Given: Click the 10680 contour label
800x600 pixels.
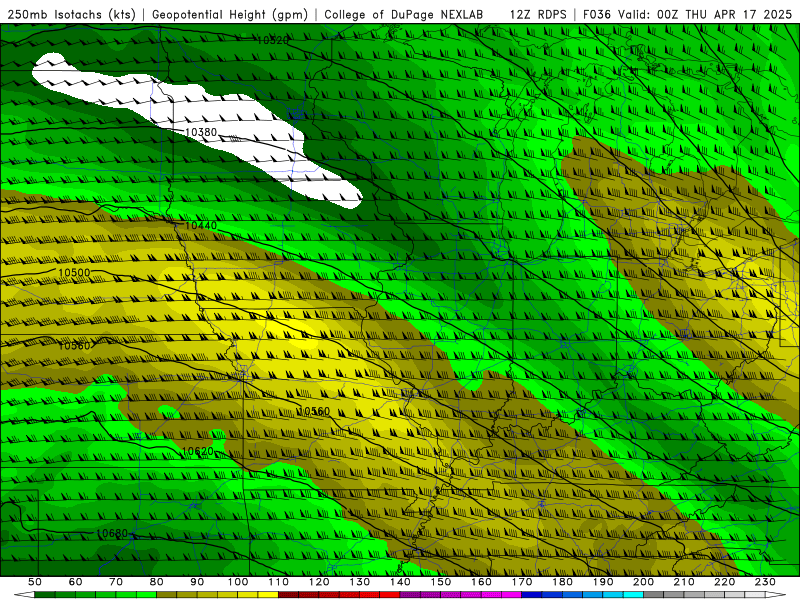Looking at the screenshot, I should [112, 533].
